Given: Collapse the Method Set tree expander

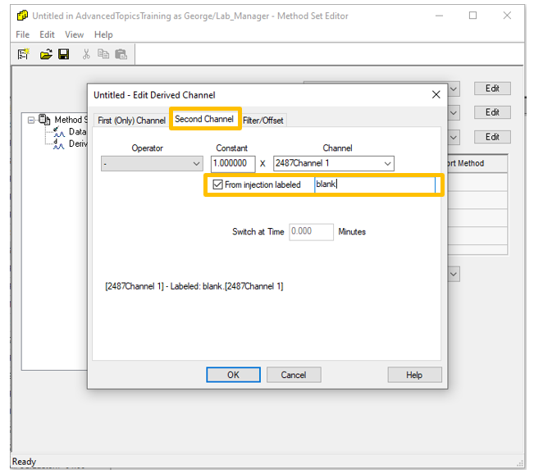Looking at the screenshot, I should (x=31, y=120).
